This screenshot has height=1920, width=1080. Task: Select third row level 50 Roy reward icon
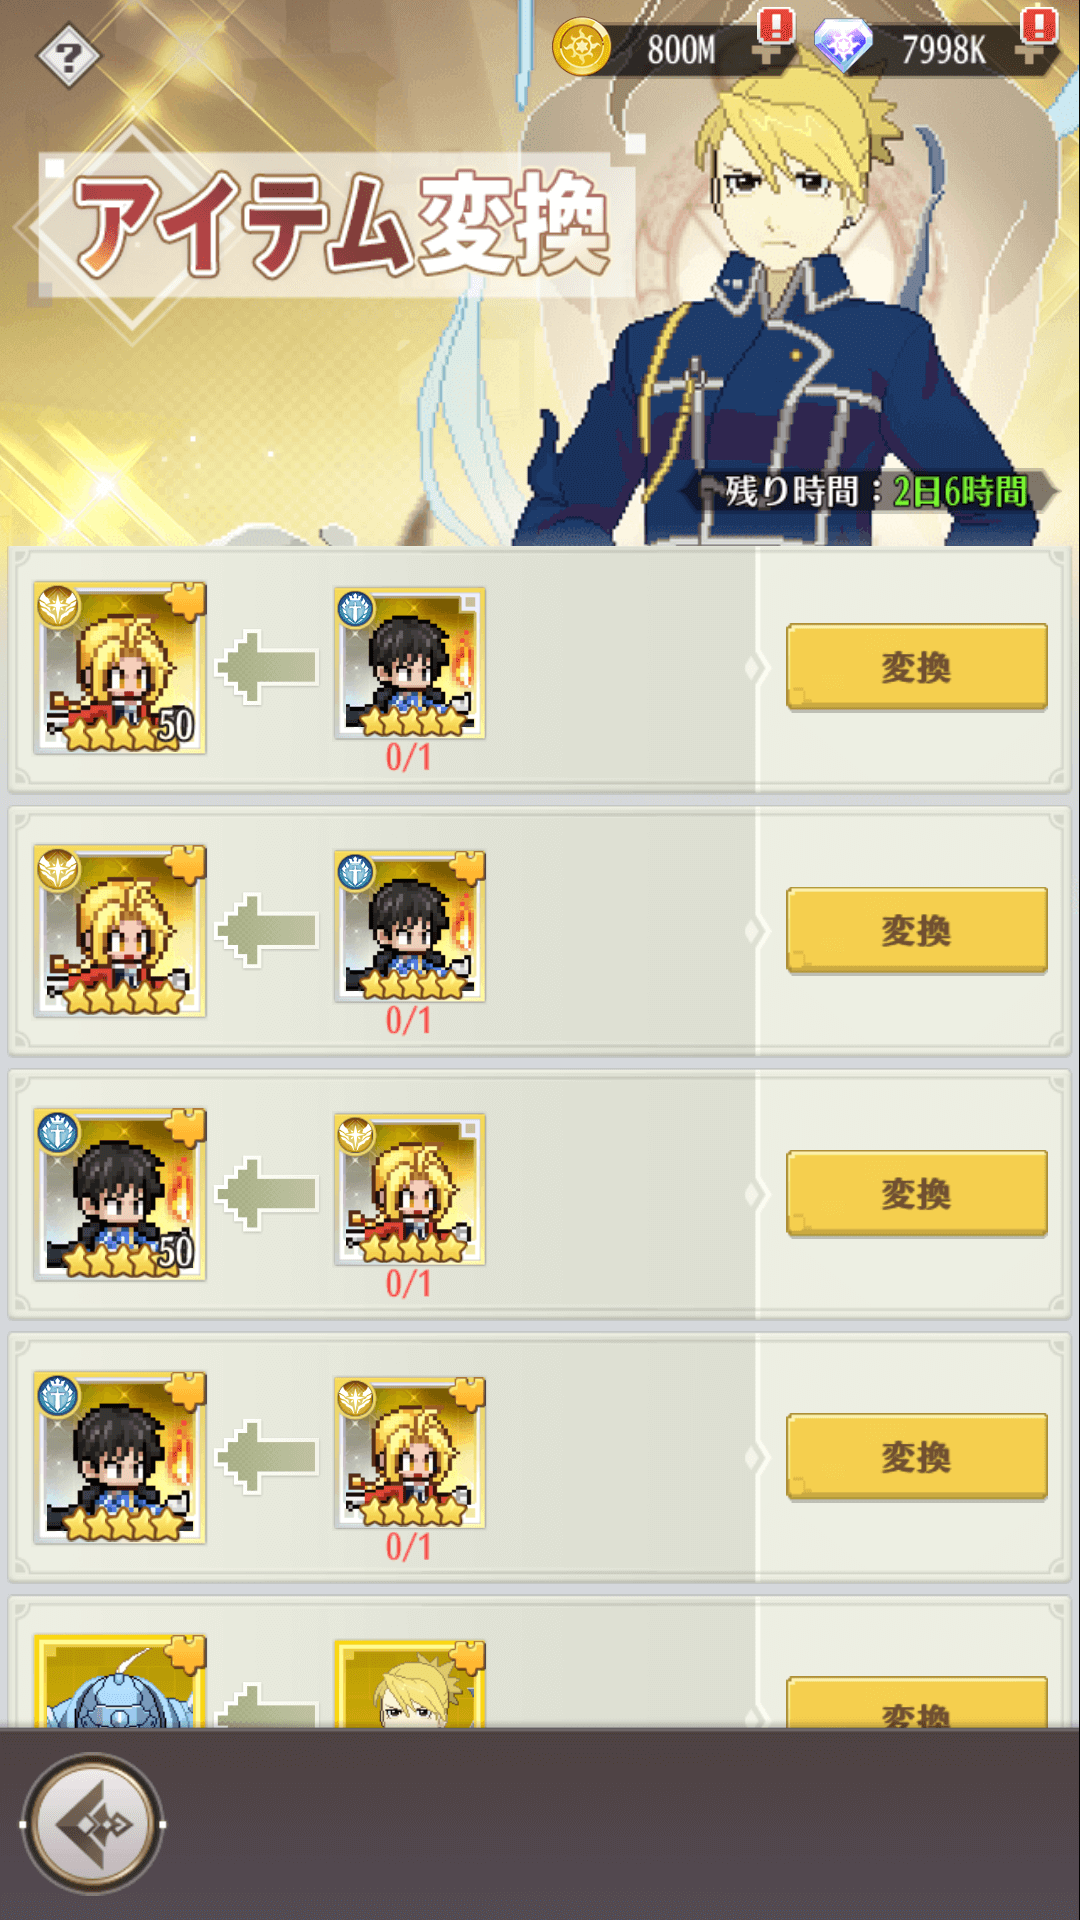click(120, 1194)
